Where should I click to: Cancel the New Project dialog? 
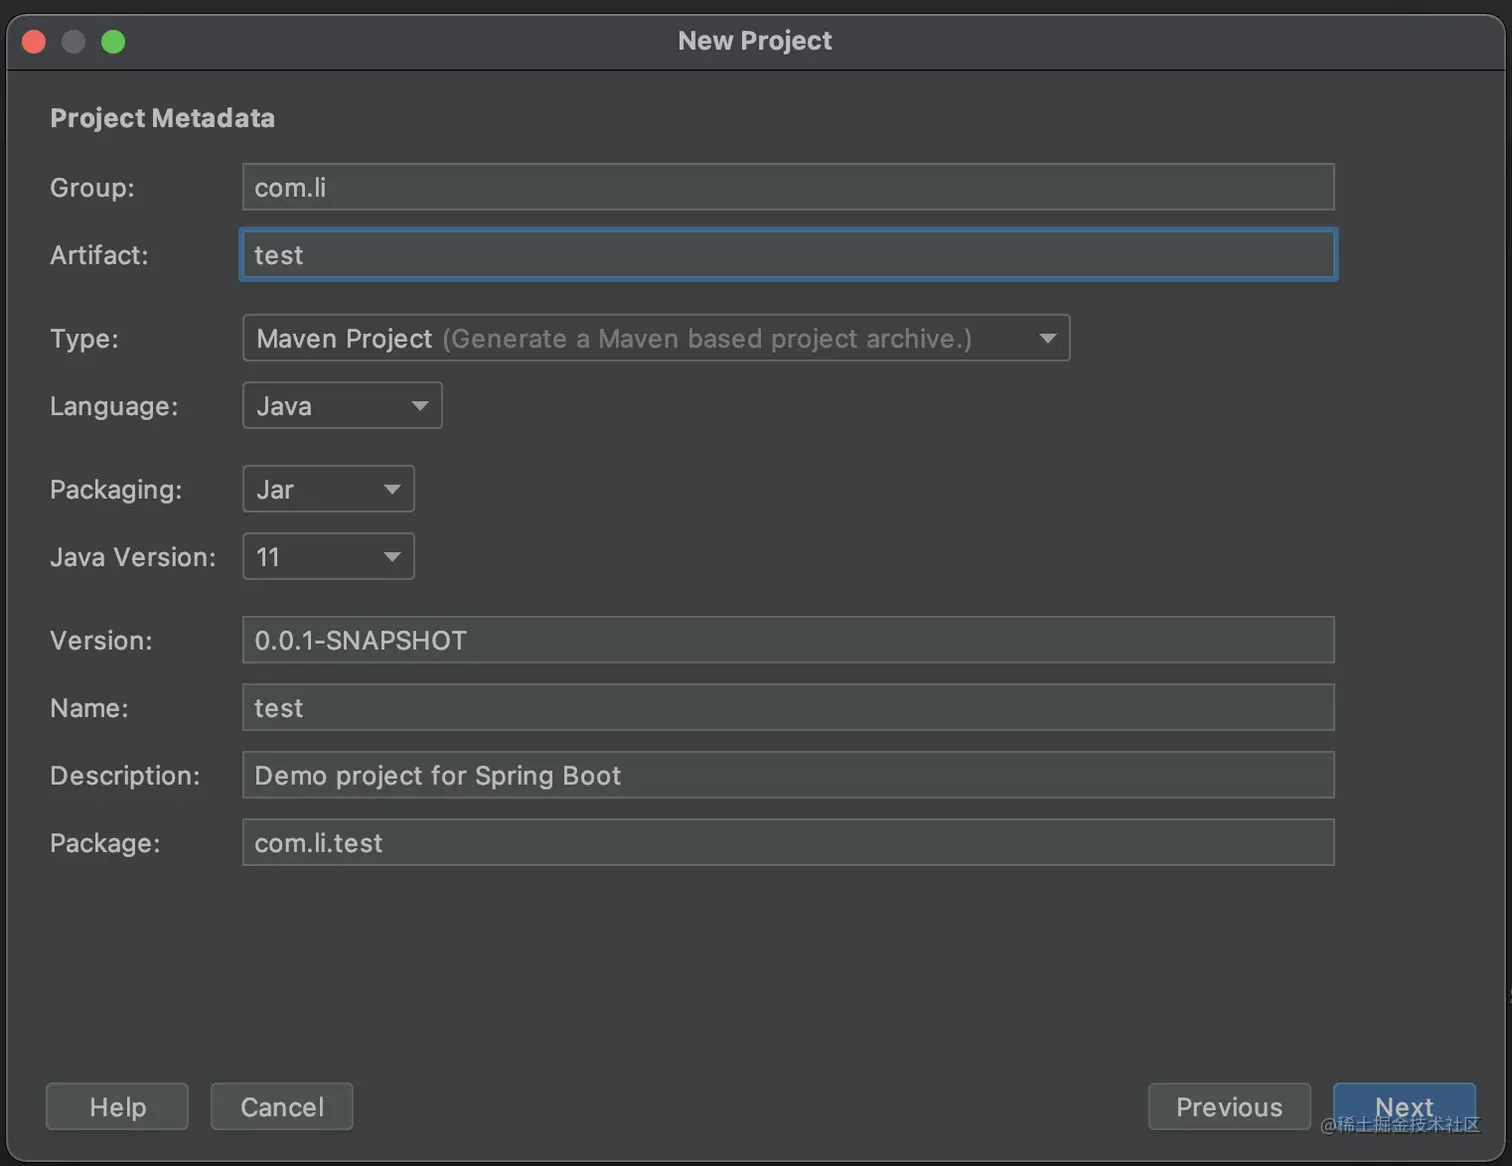tap(282, 1107)
